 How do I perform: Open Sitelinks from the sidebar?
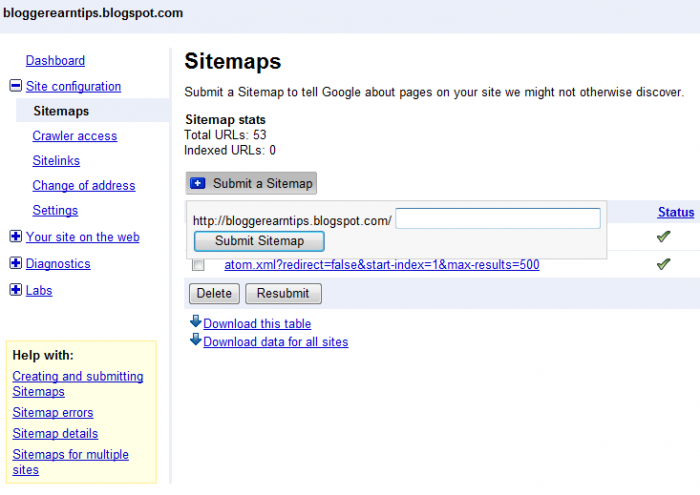pyautogui.click(x=56, y=161)
